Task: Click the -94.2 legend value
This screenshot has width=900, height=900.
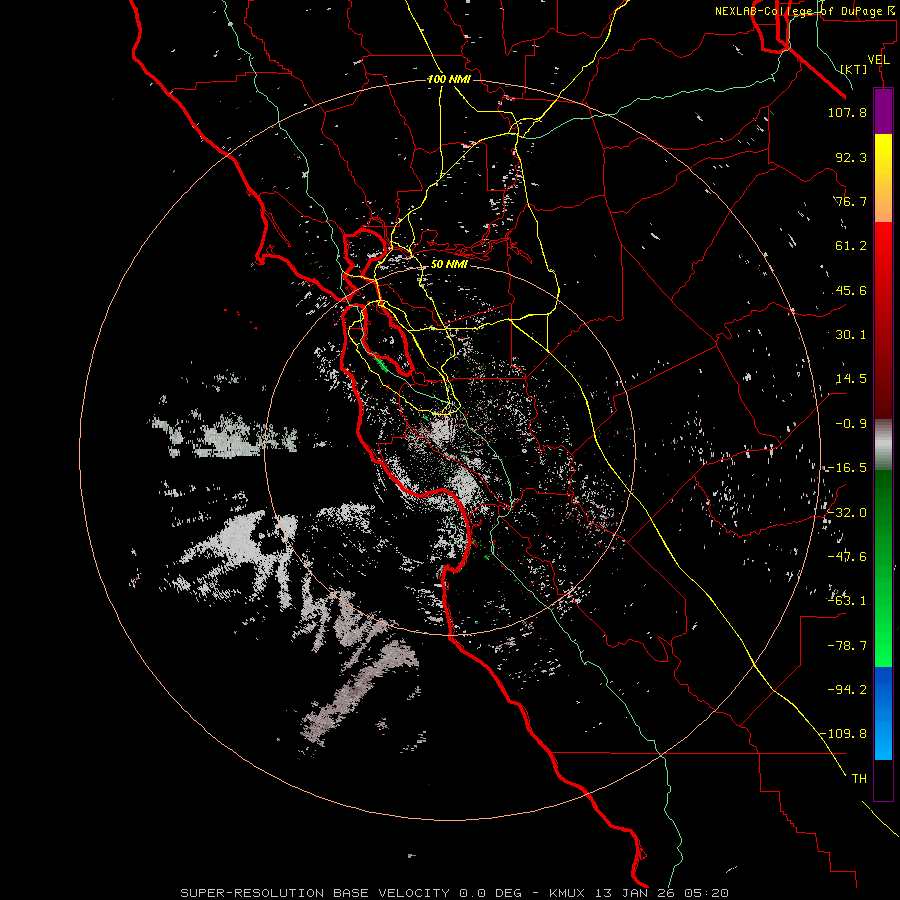Action: [847, 689]
